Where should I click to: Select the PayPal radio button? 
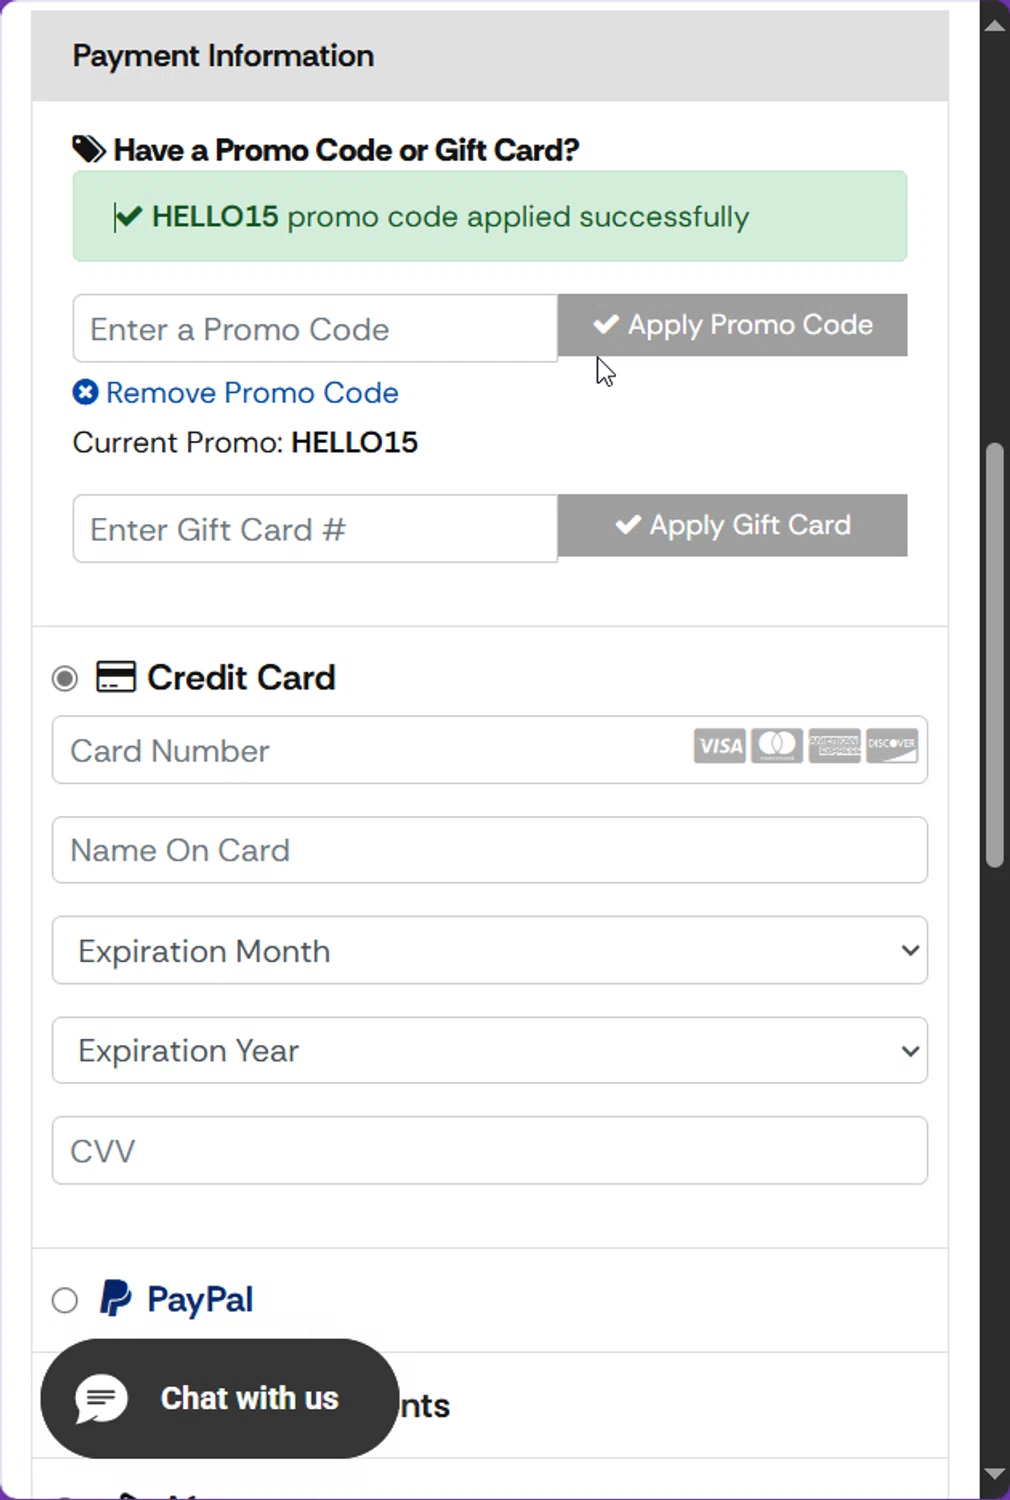pos(65,1300)
